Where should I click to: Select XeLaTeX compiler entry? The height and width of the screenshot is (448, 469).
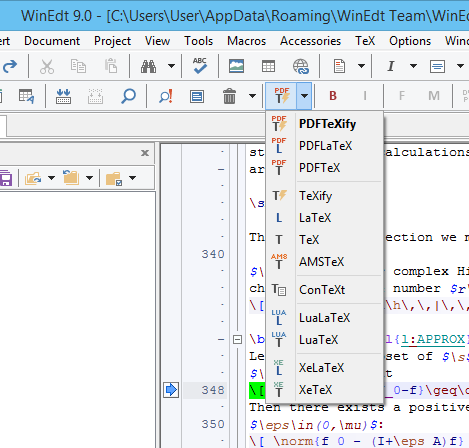[x=324, y=368]
